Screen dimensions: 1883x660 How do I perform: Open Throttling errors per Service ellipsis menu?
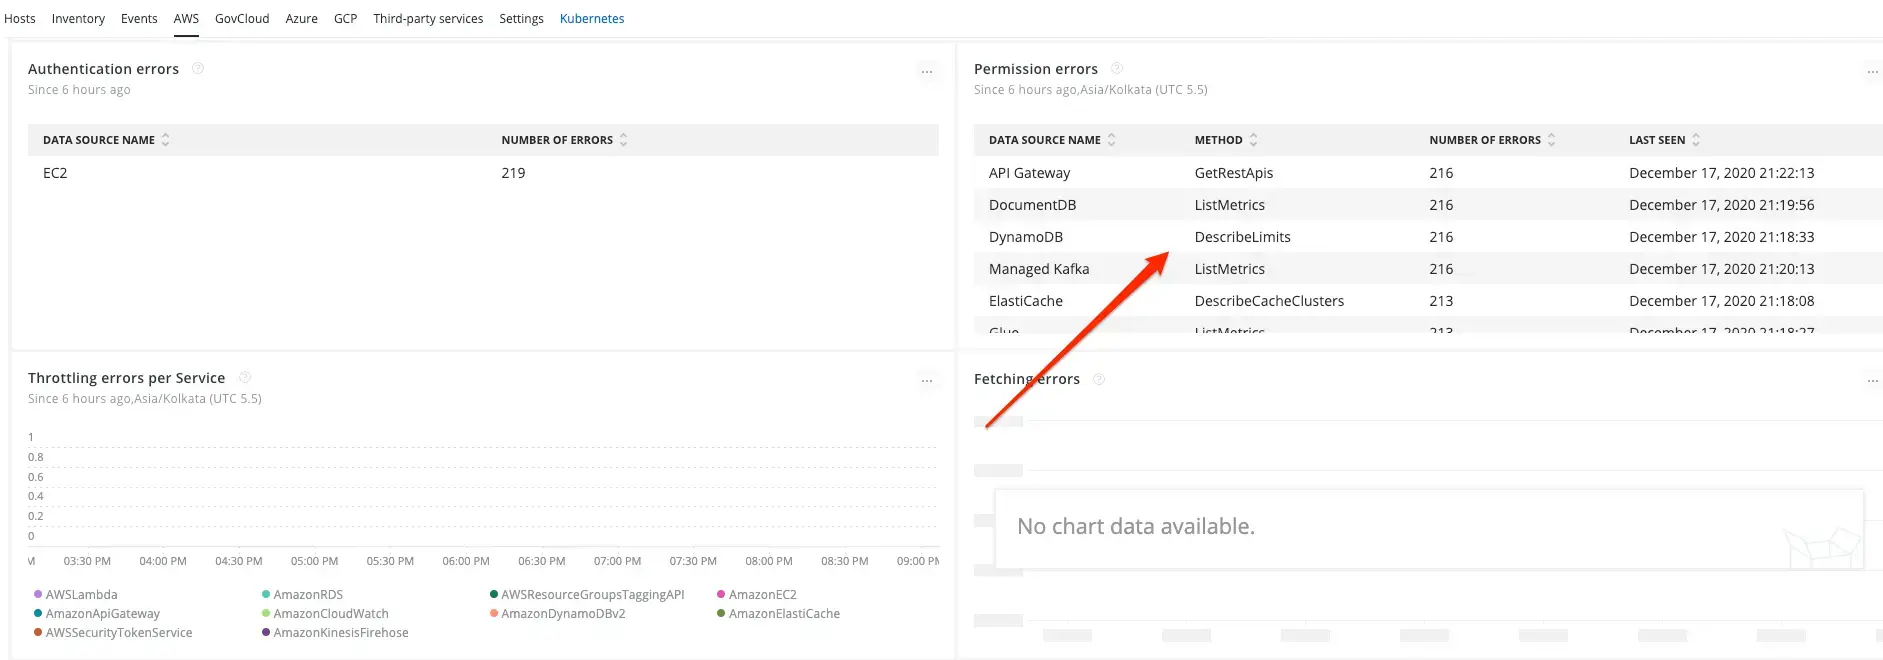(x=926, y=380)
